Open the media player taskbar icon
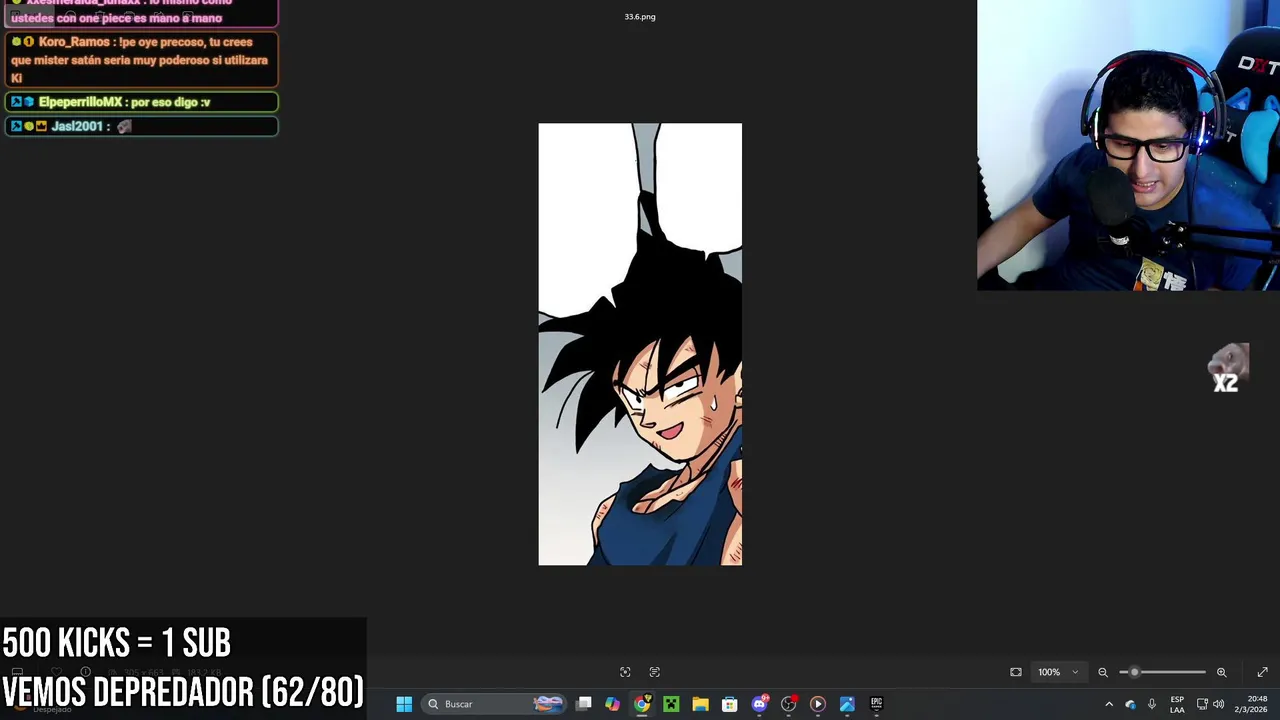Screen dimensions: 1280x720 (817, 704)
